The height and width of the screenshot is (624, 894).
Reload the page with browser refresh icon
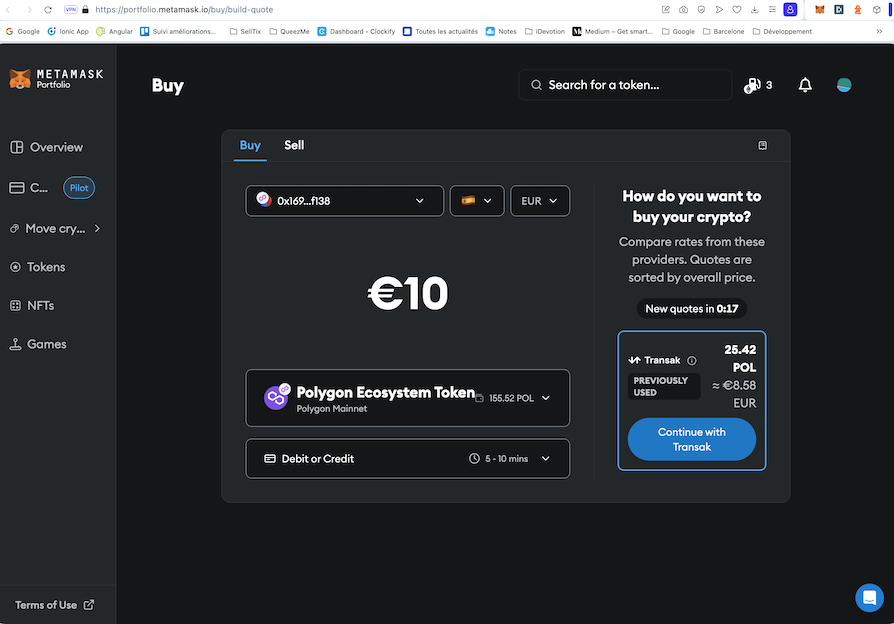coord(47,9)
